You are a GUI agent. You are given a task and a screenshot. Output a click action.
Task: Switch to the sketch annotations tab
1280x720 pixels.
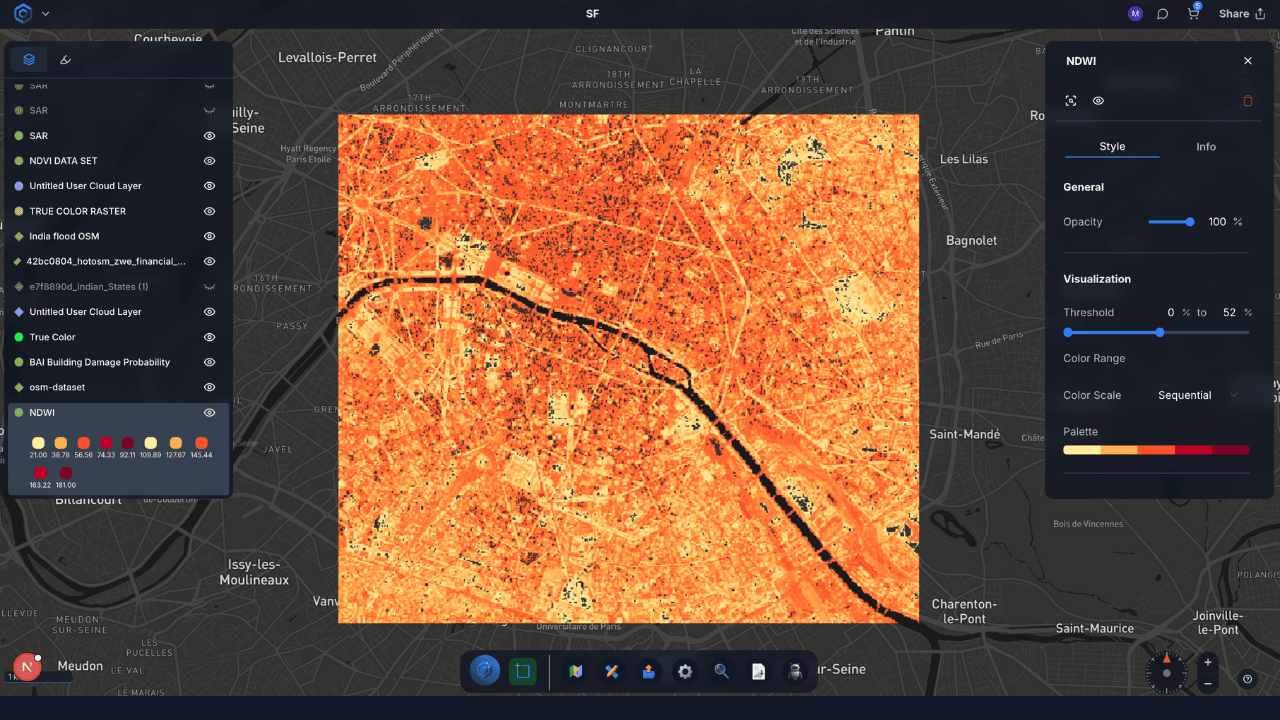point(66,60)
